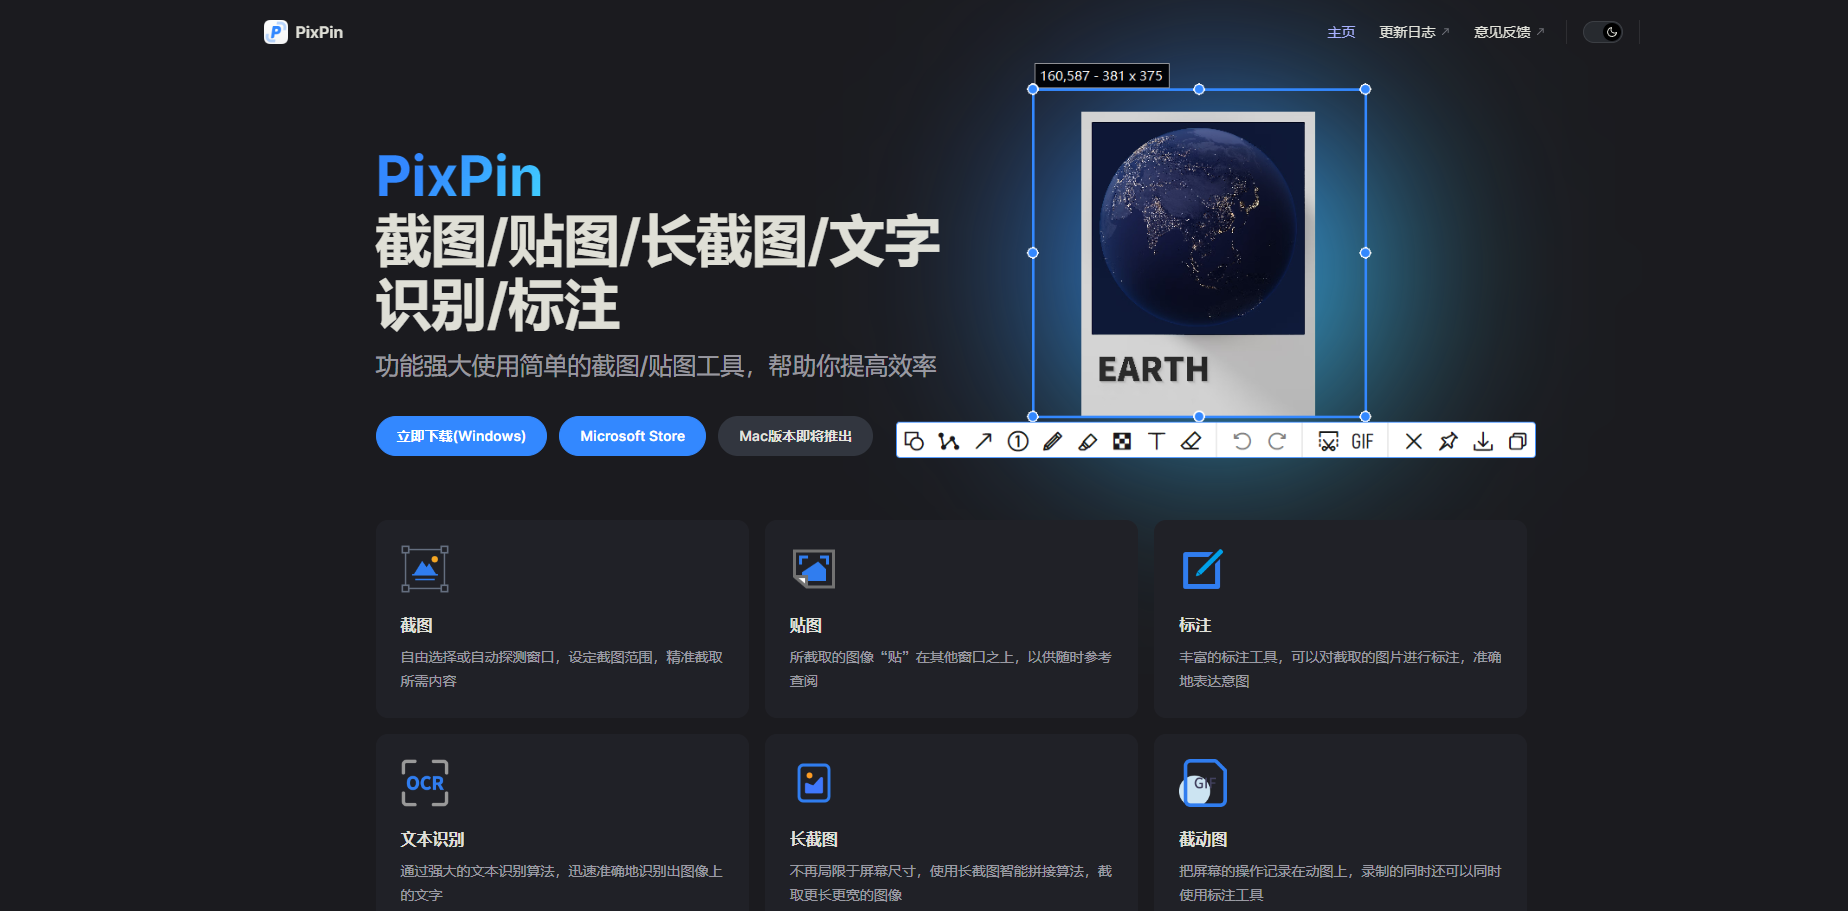The image size is (1848, 911).
Task: Click the PixPin logo icon
Action: point(276,32)
